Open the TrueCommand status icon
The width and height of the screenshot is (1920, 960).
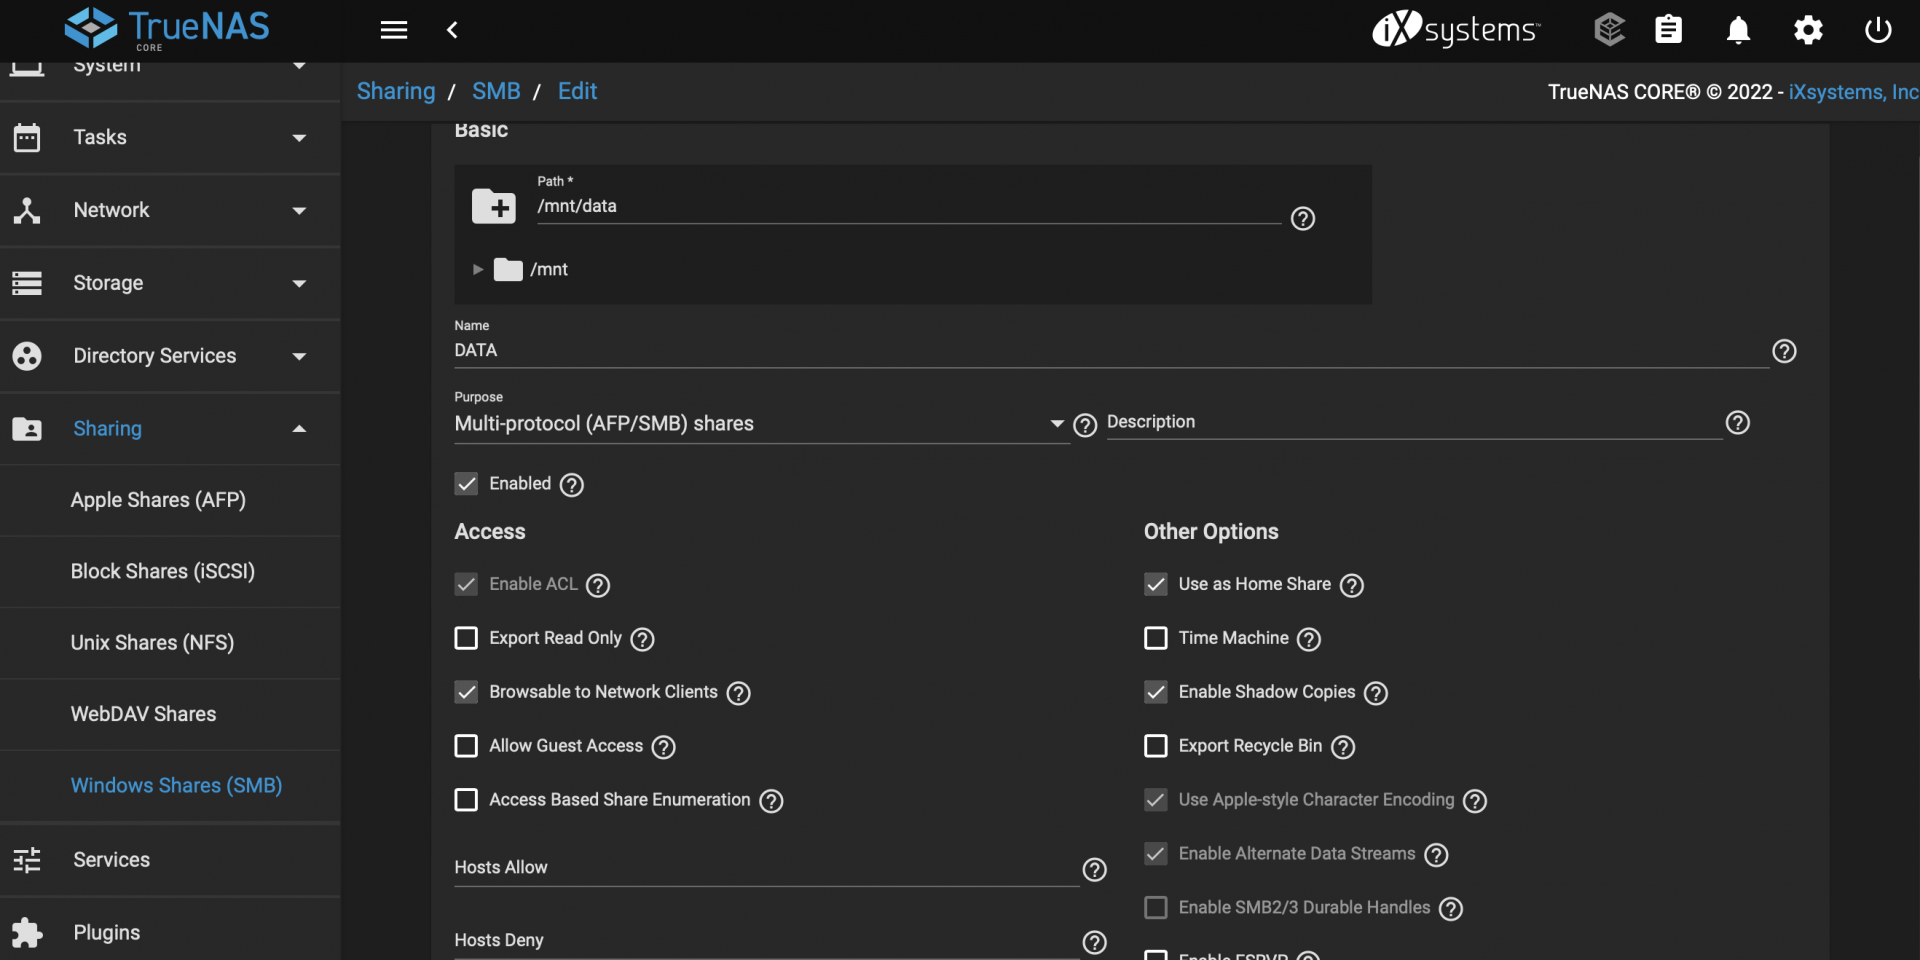click(1609, 30)
